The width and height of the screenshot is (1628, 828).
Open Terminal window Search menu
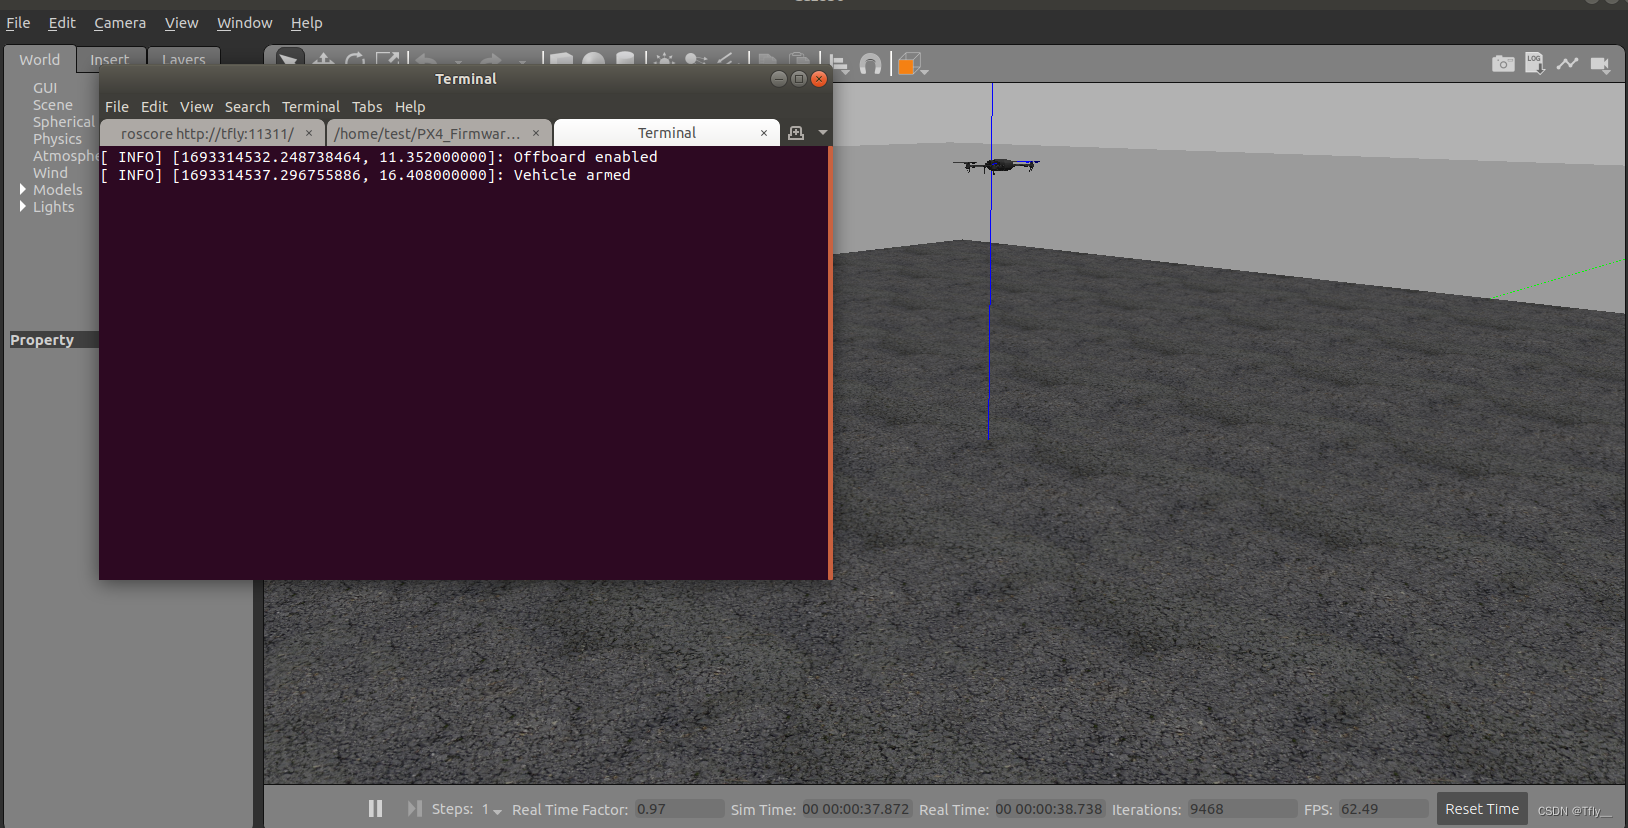tap(247, 107)
